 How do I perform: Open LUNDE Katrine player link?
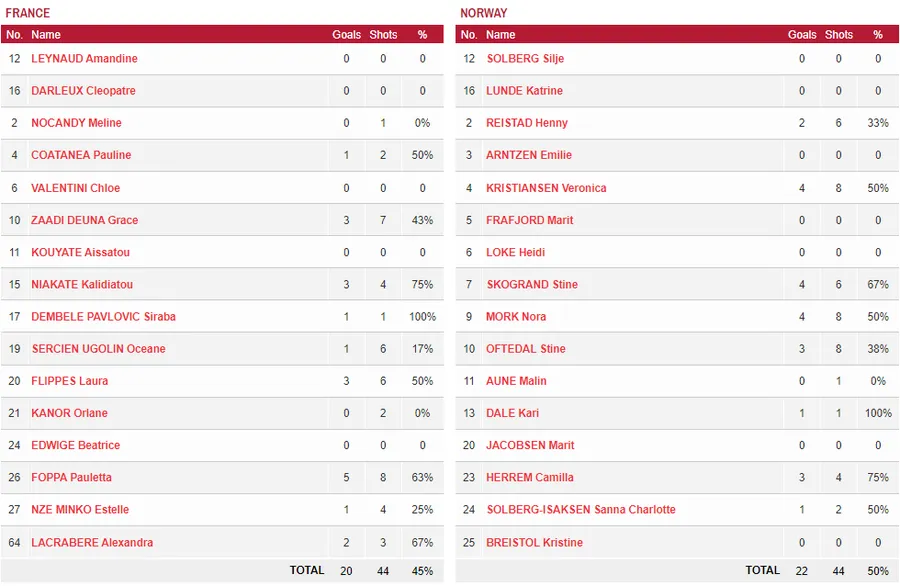(524, 91)
